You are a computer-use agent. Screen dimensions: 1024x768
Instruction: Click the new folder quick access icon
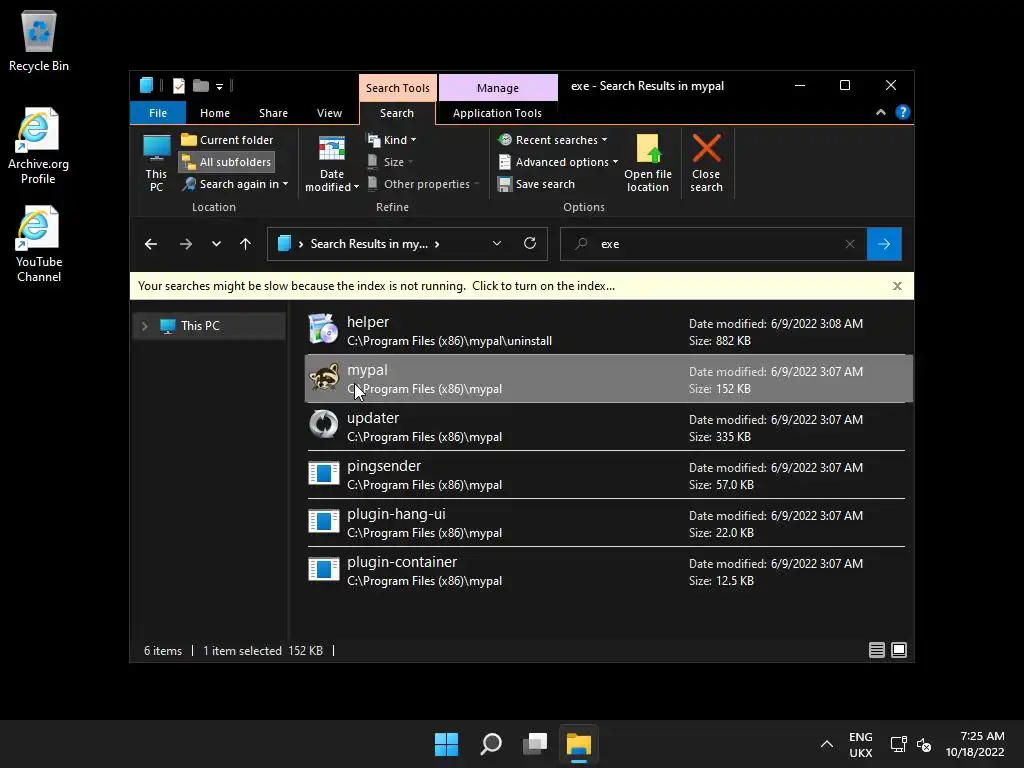point(200,86)
